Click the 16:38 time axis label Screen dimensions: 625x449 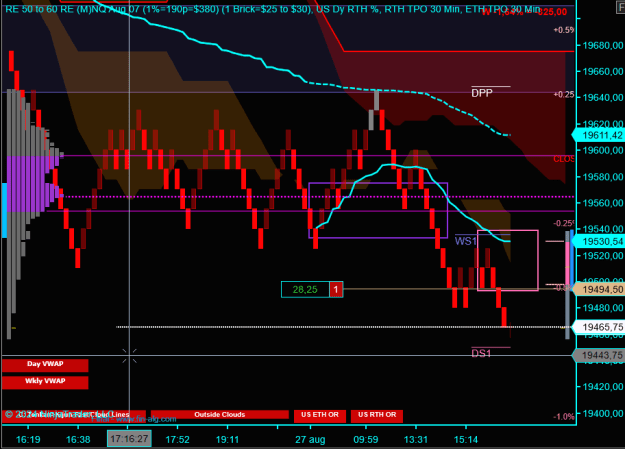pos(78,439)
